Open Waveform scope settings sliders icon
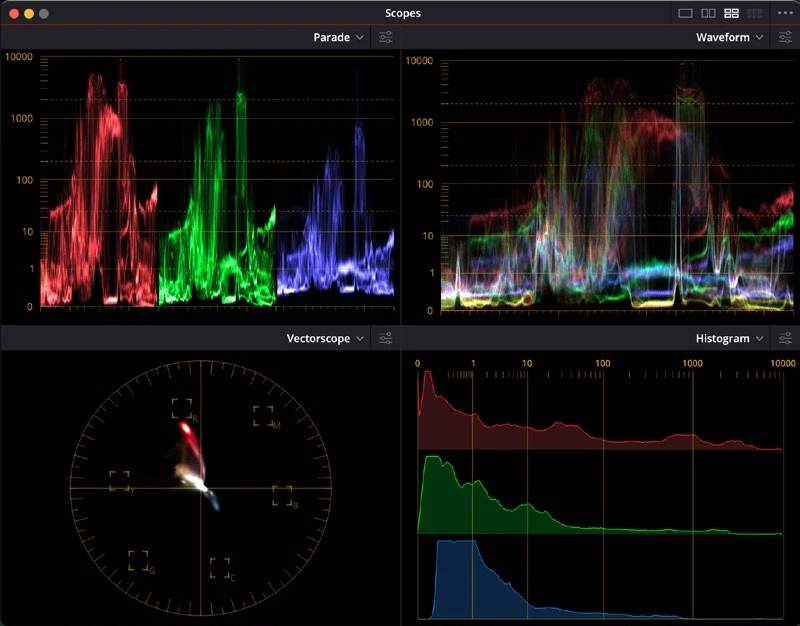The image size is (800, 626). pyautogui.click(x=785, y=37)
